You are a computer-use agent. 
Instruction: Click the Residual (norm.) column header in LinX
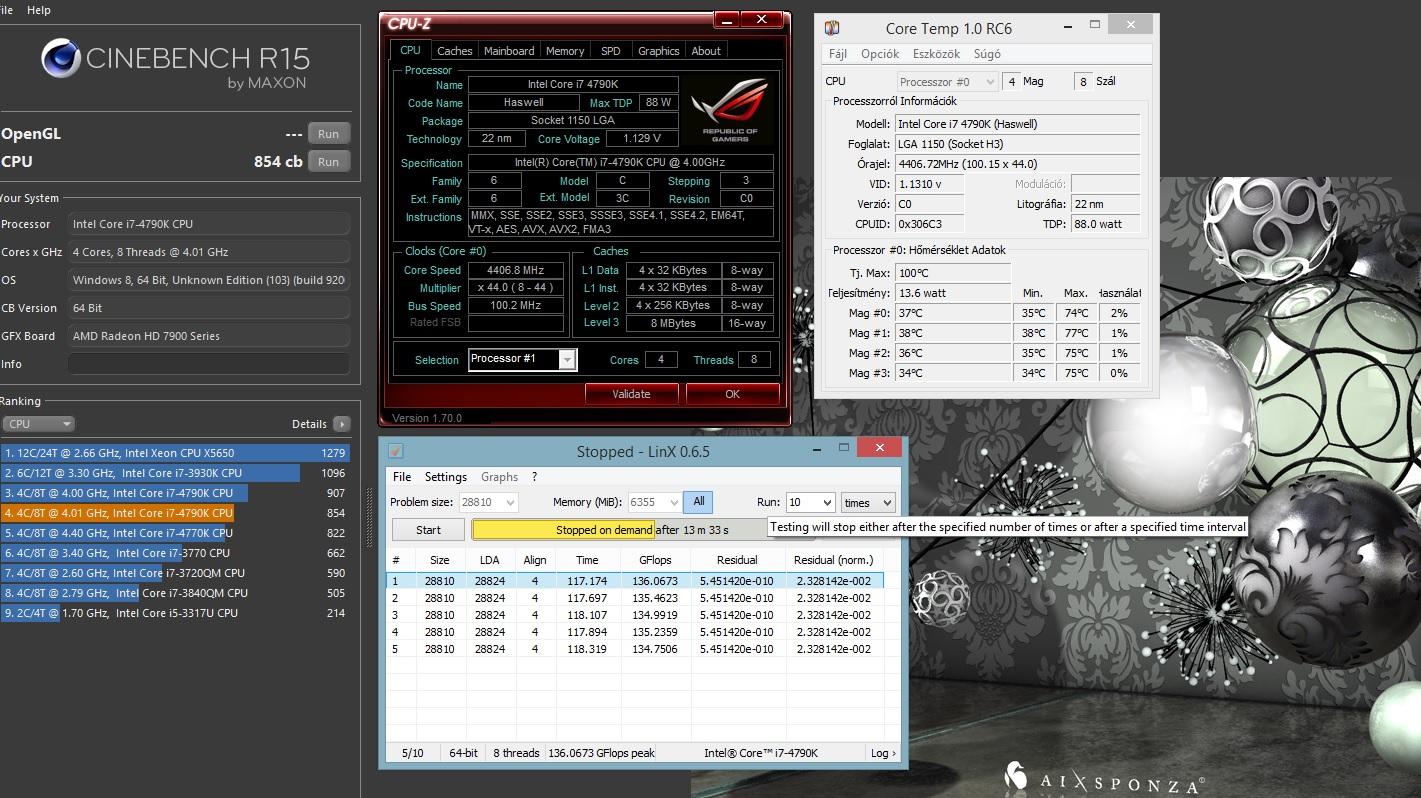click(x=834, y=560)
